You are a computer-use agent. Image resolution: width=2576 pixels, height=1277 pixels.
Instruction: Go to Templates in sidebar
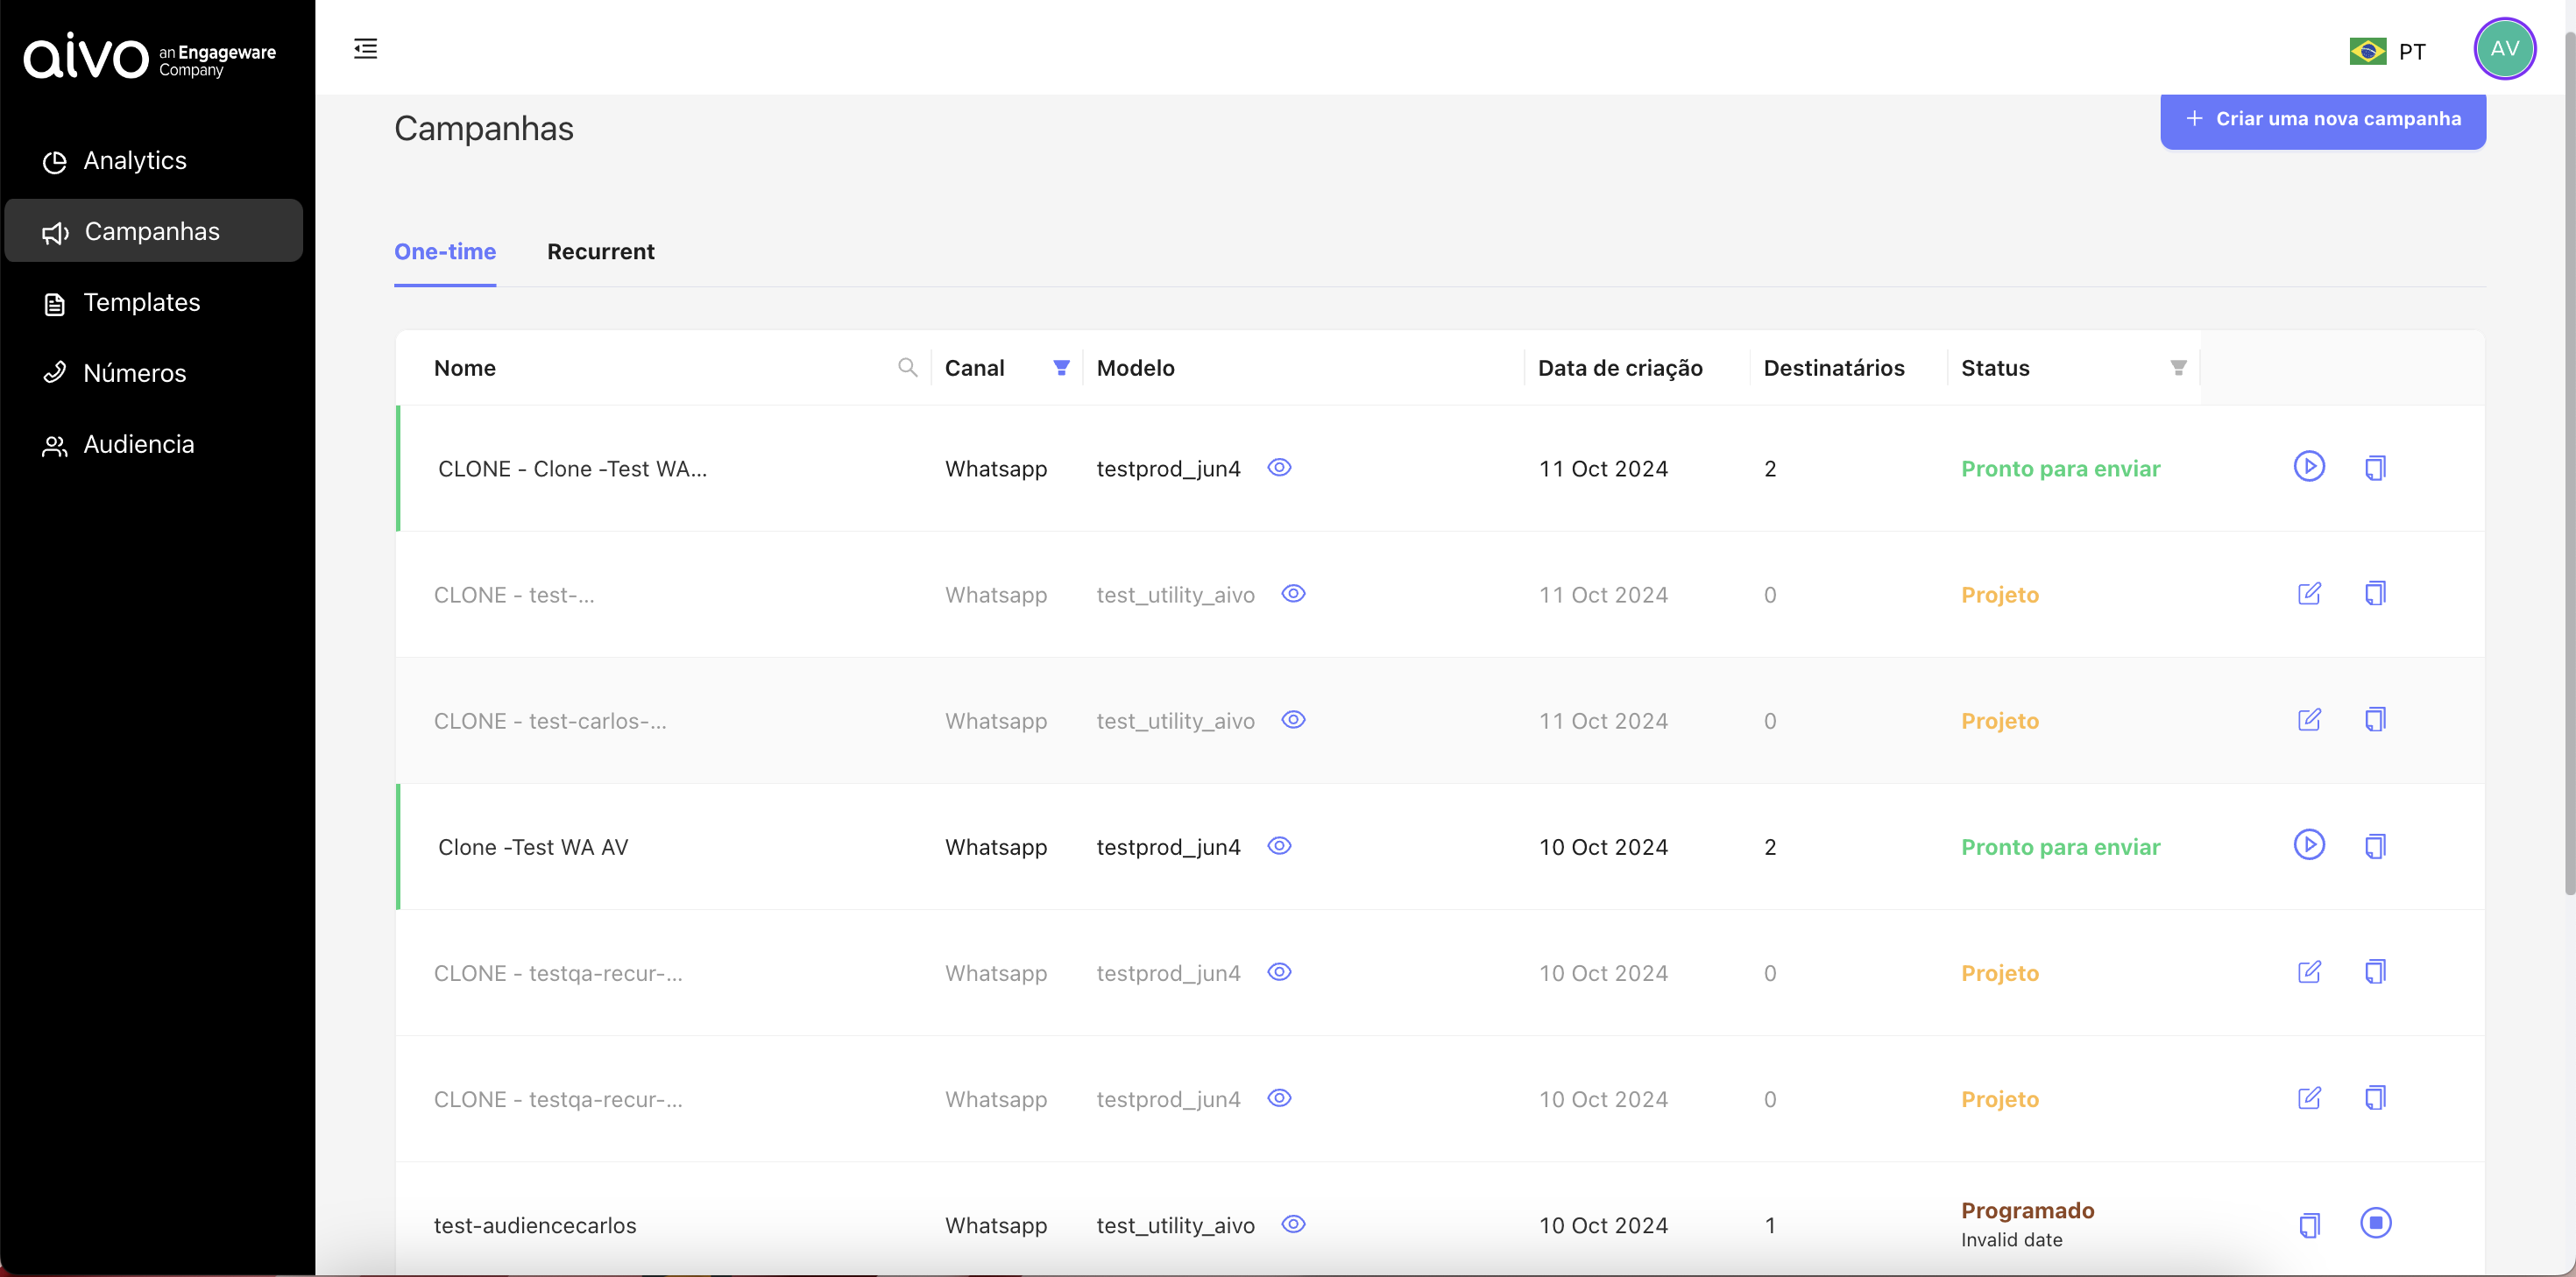point(141,302)
